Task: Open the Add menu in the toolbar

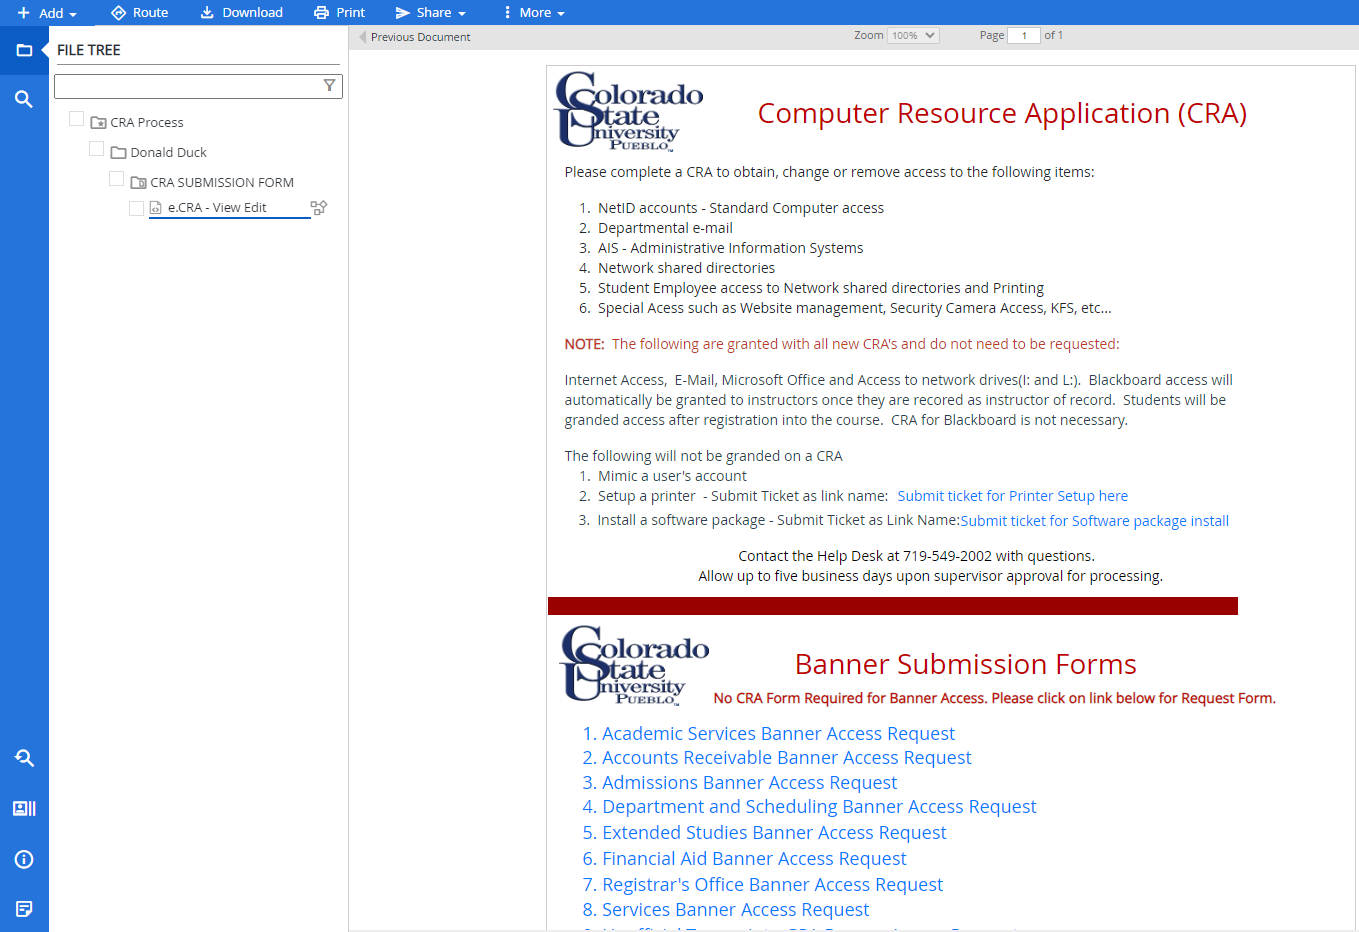Action: 47,13
